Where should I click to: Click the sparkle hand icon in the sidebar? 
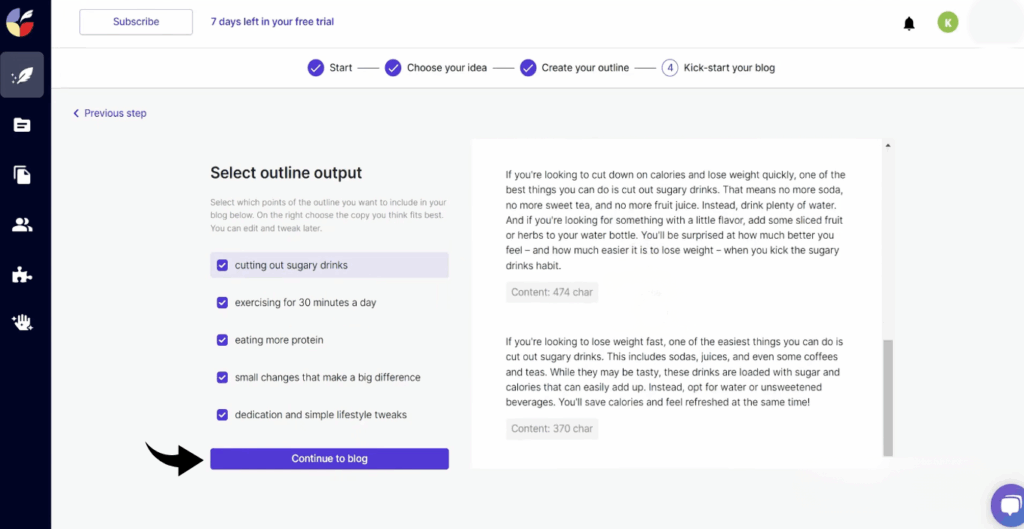[x=21, y=322]
